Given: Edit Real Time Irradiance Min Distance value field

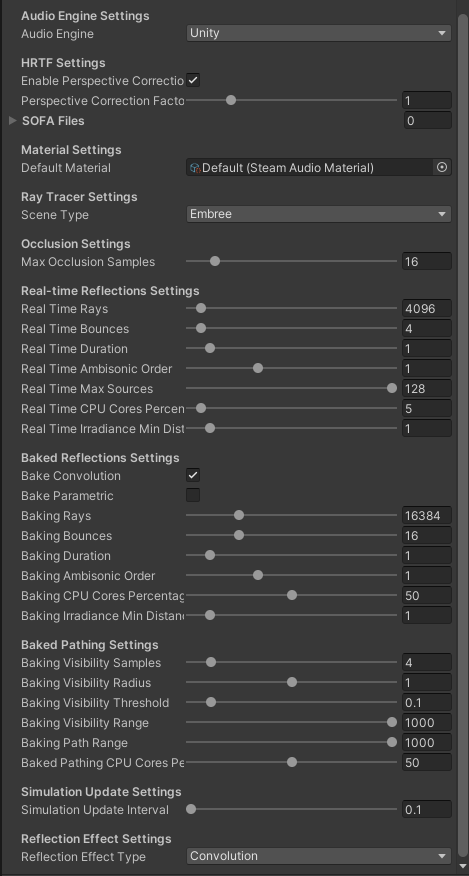Looking at the screenshot, I should tap(427, 429).
